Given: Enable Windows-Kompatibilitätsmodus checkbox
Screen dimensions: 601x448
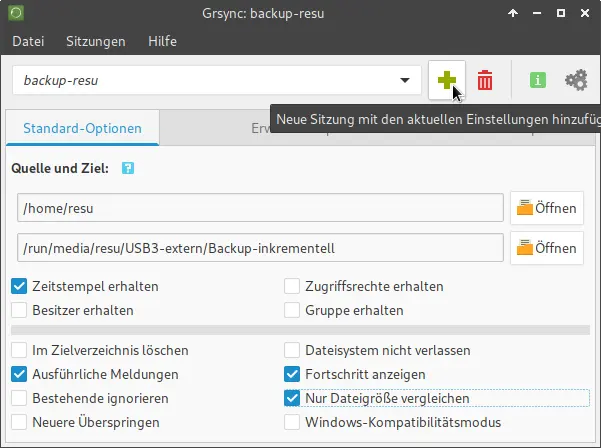Looking at the screenshot, I should click(292, 422).
